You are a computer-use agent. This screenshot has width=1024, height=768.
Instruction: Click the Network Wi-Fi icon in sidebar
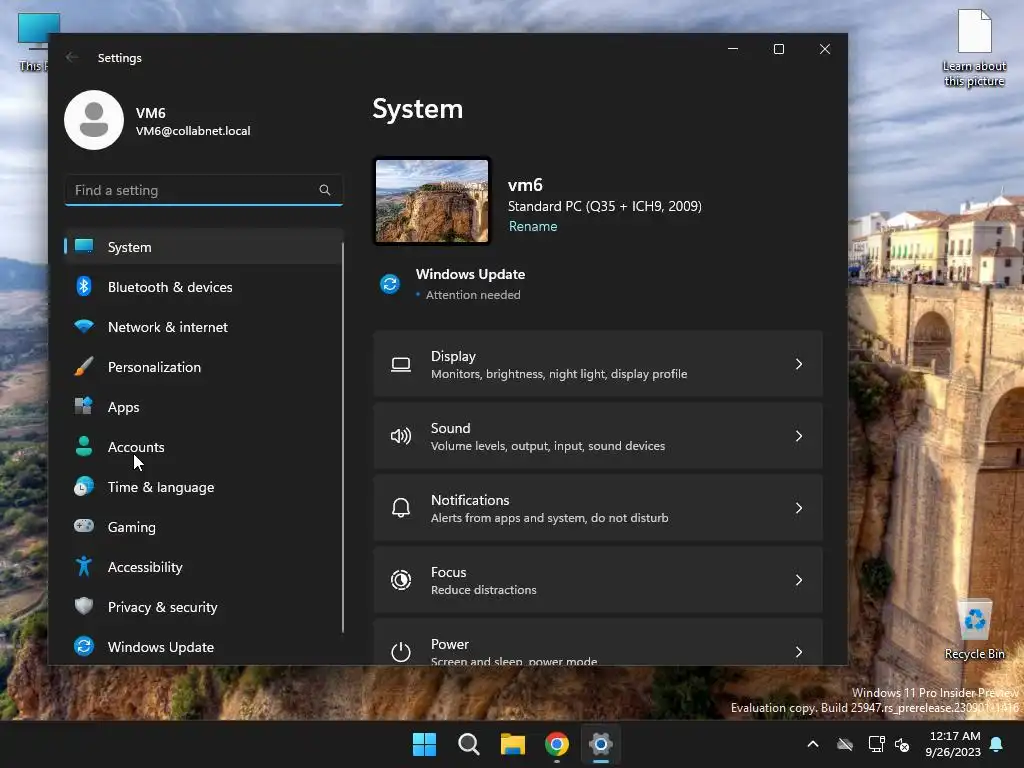84,327
